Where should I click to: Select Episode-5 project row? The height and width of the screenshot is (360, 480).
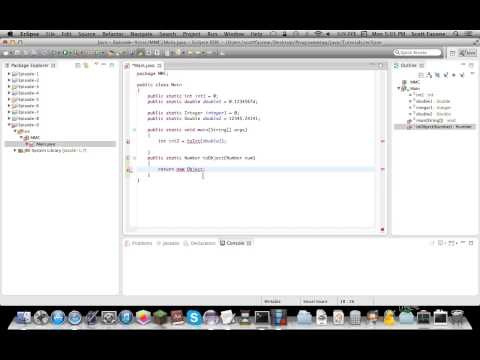coord(26,99)
